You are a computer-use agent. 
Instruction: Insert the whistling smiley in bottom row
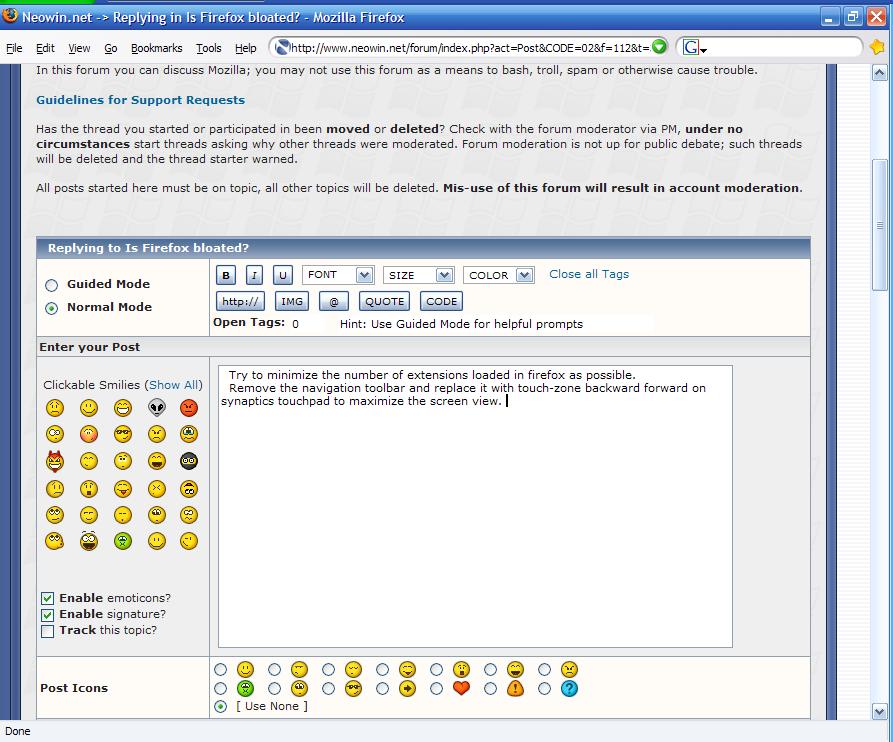click(x=55, y=541)
